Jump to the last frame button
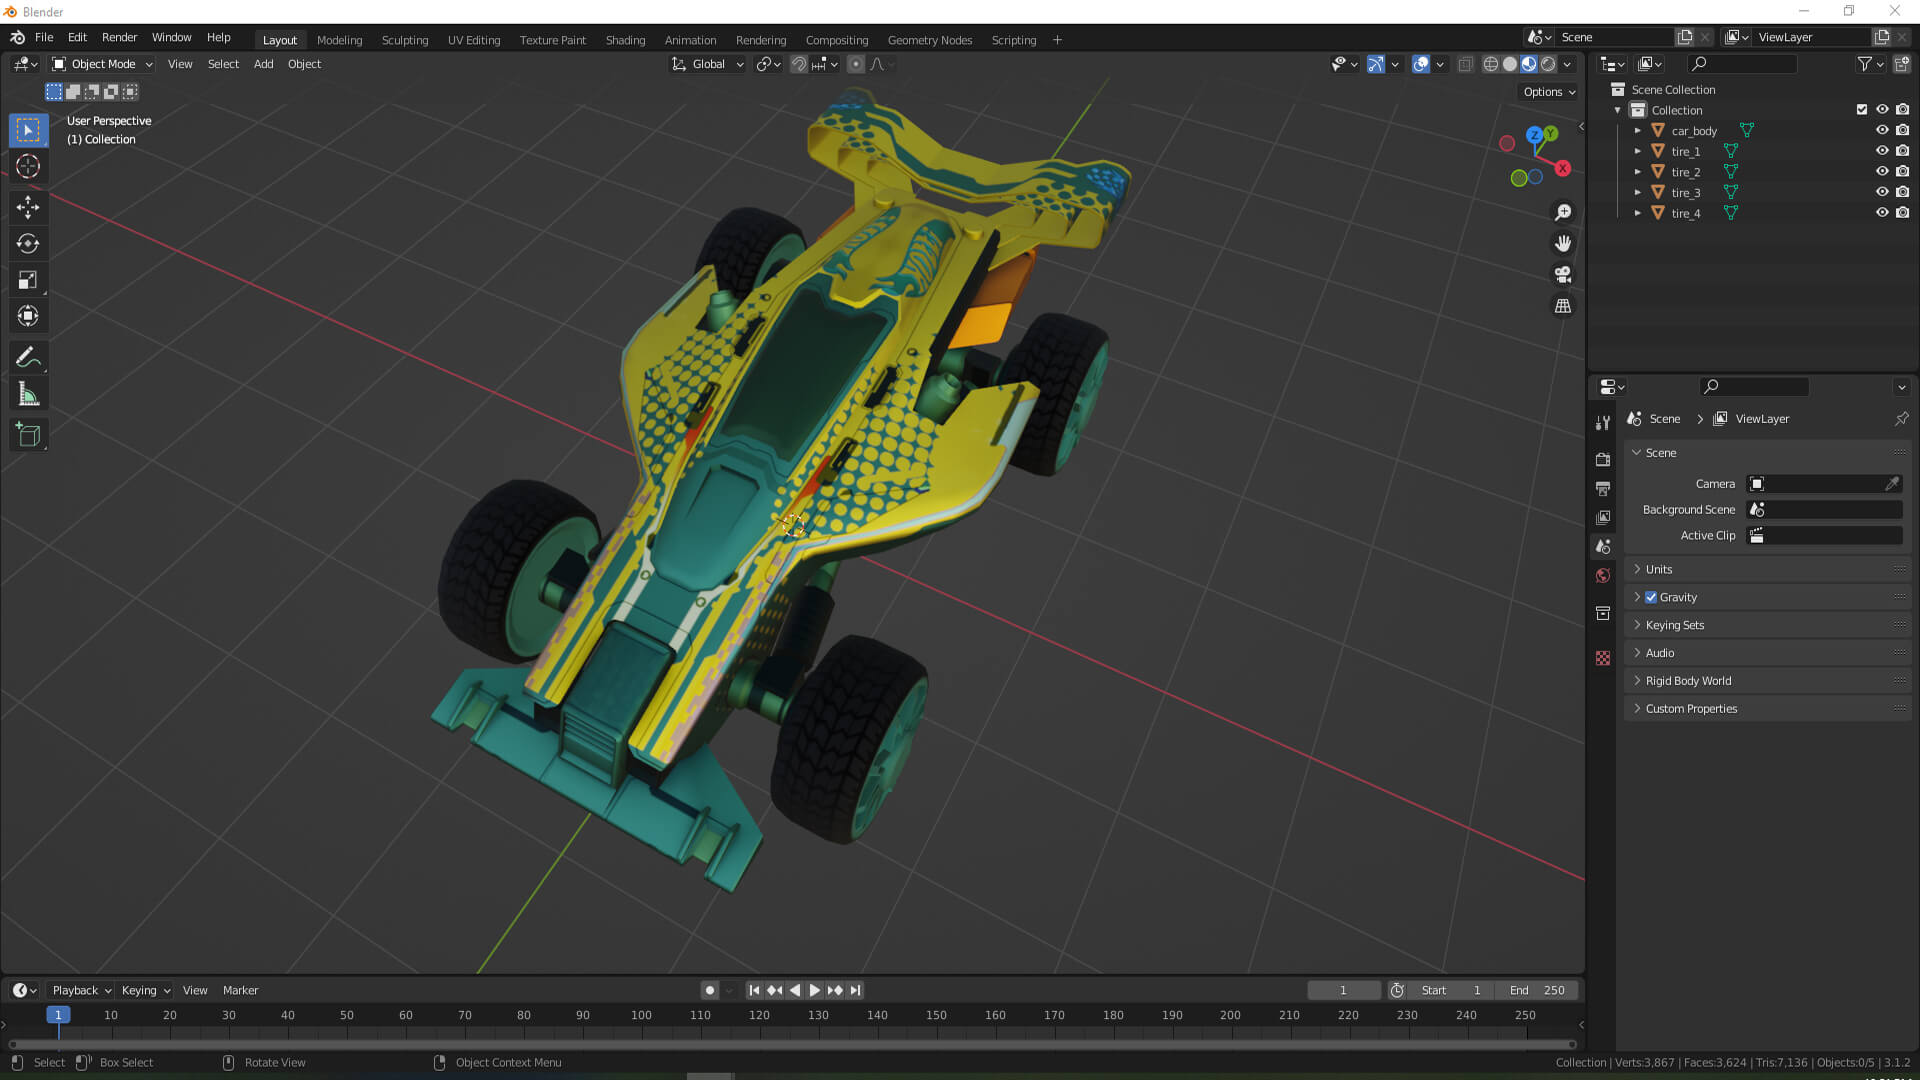The image size is (1920, 1080). 856,990
